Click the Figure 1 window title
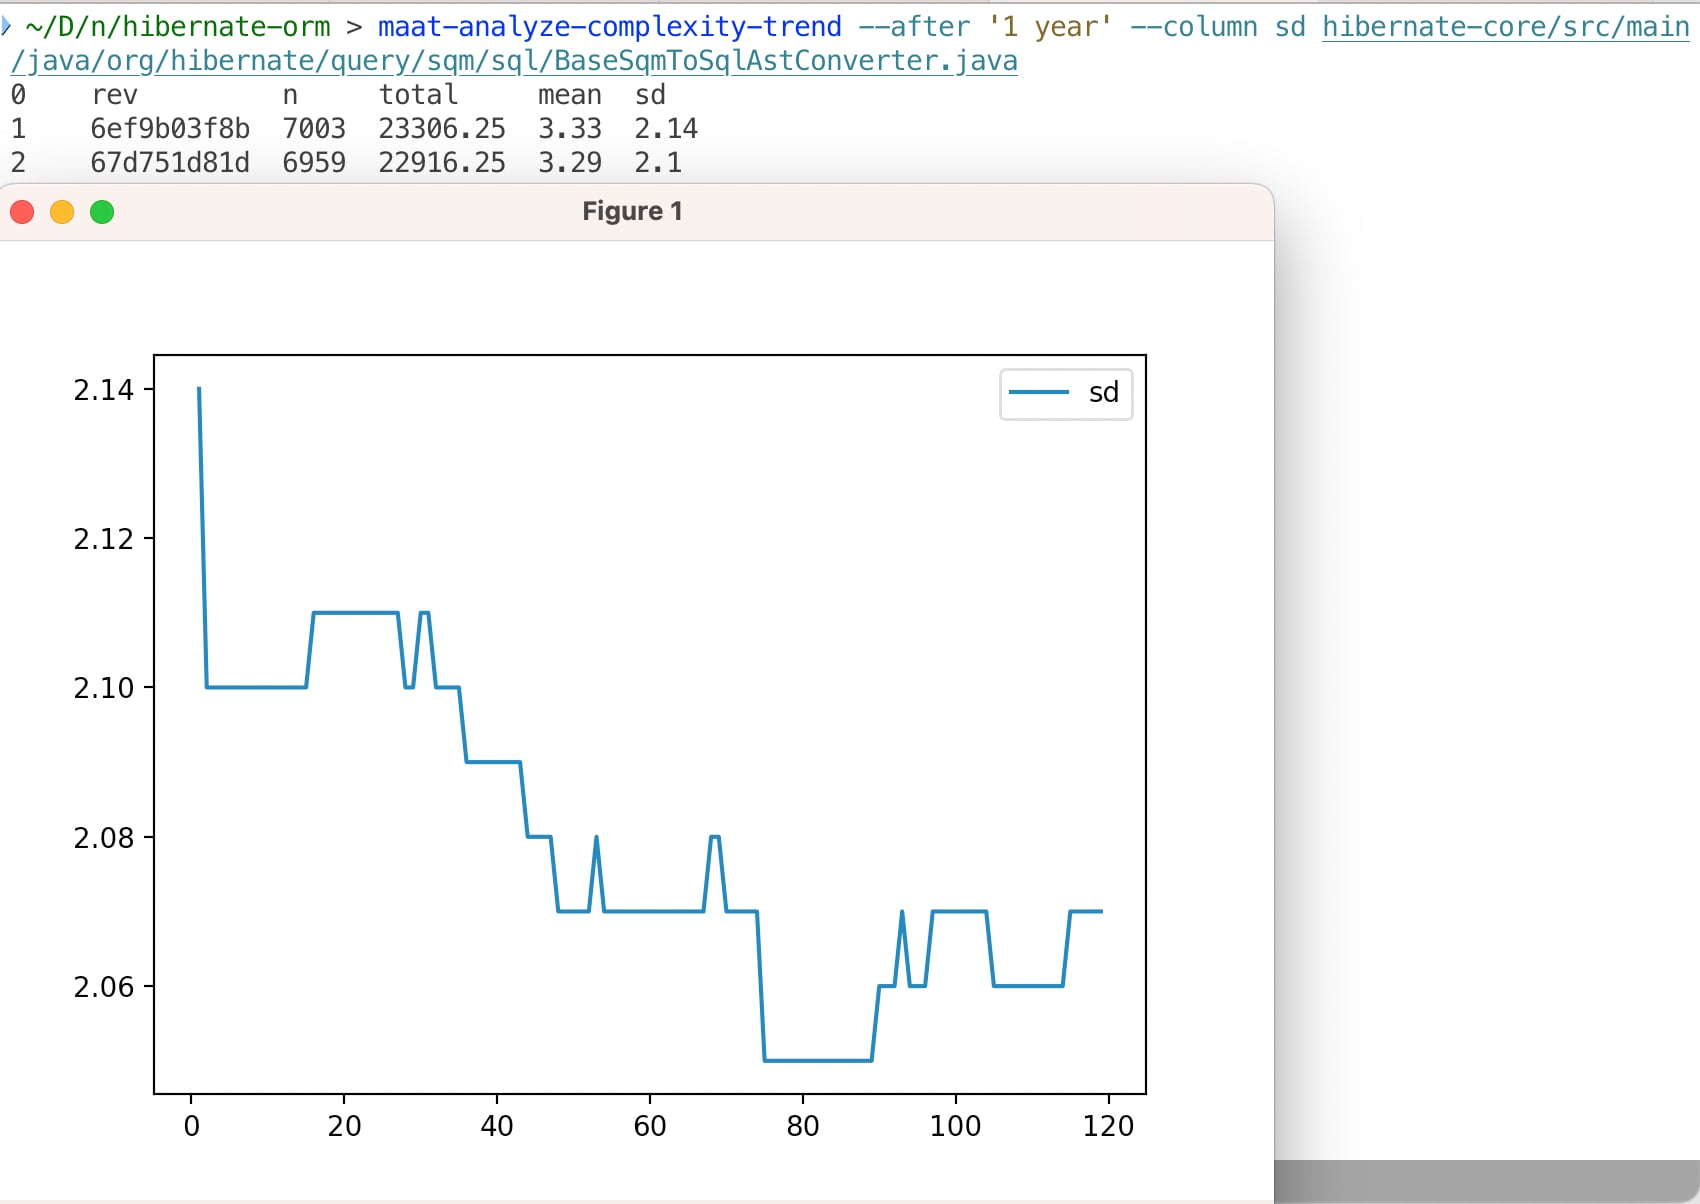This screenshot has height=1204, width=1700. click(x=632, y=211)
